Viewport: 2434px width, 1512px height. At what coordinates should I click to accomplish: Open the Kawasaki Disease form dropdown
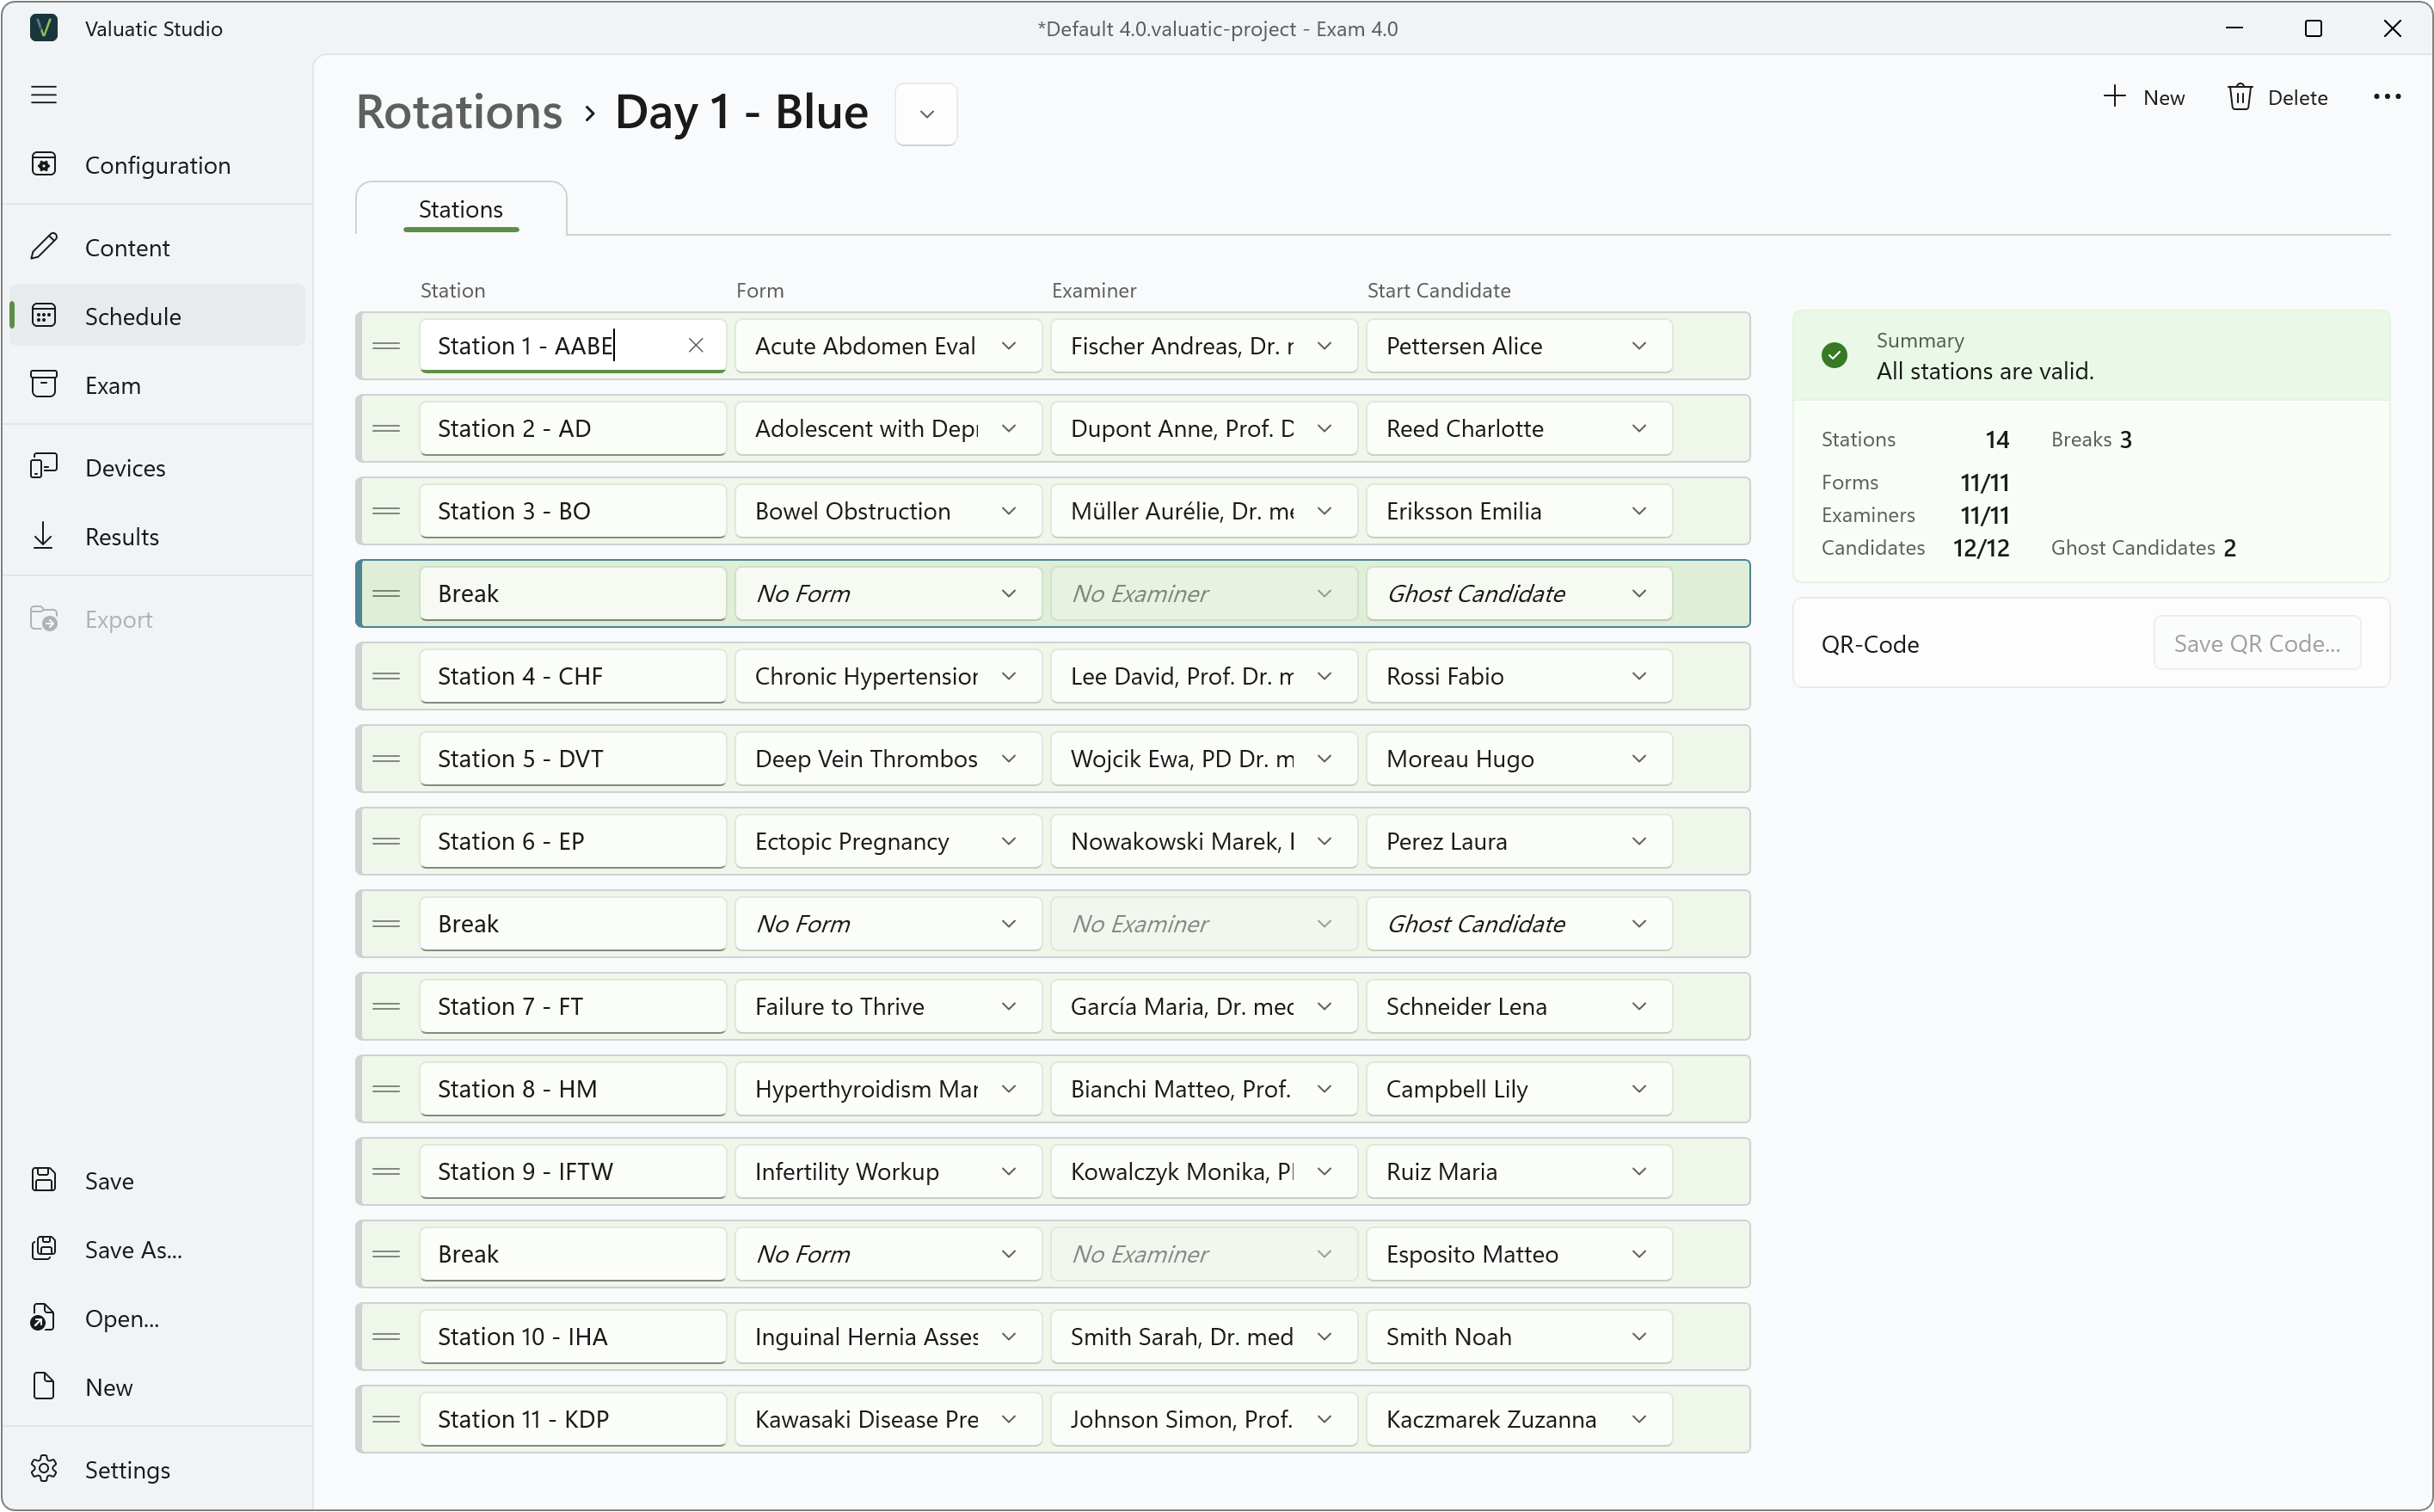(888, 1419)
